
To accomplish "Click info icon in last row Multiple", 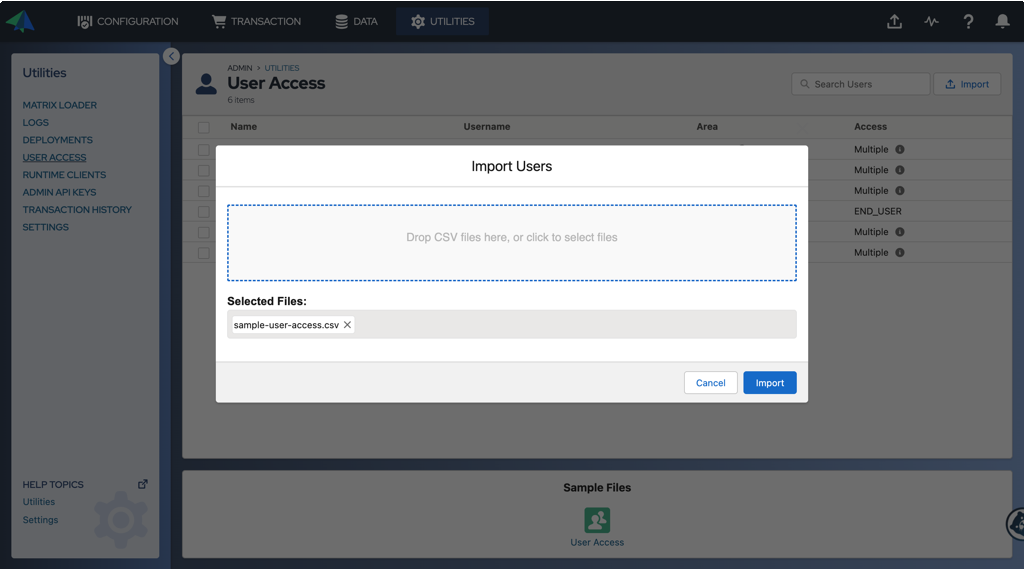I will [x=899, y=253].
